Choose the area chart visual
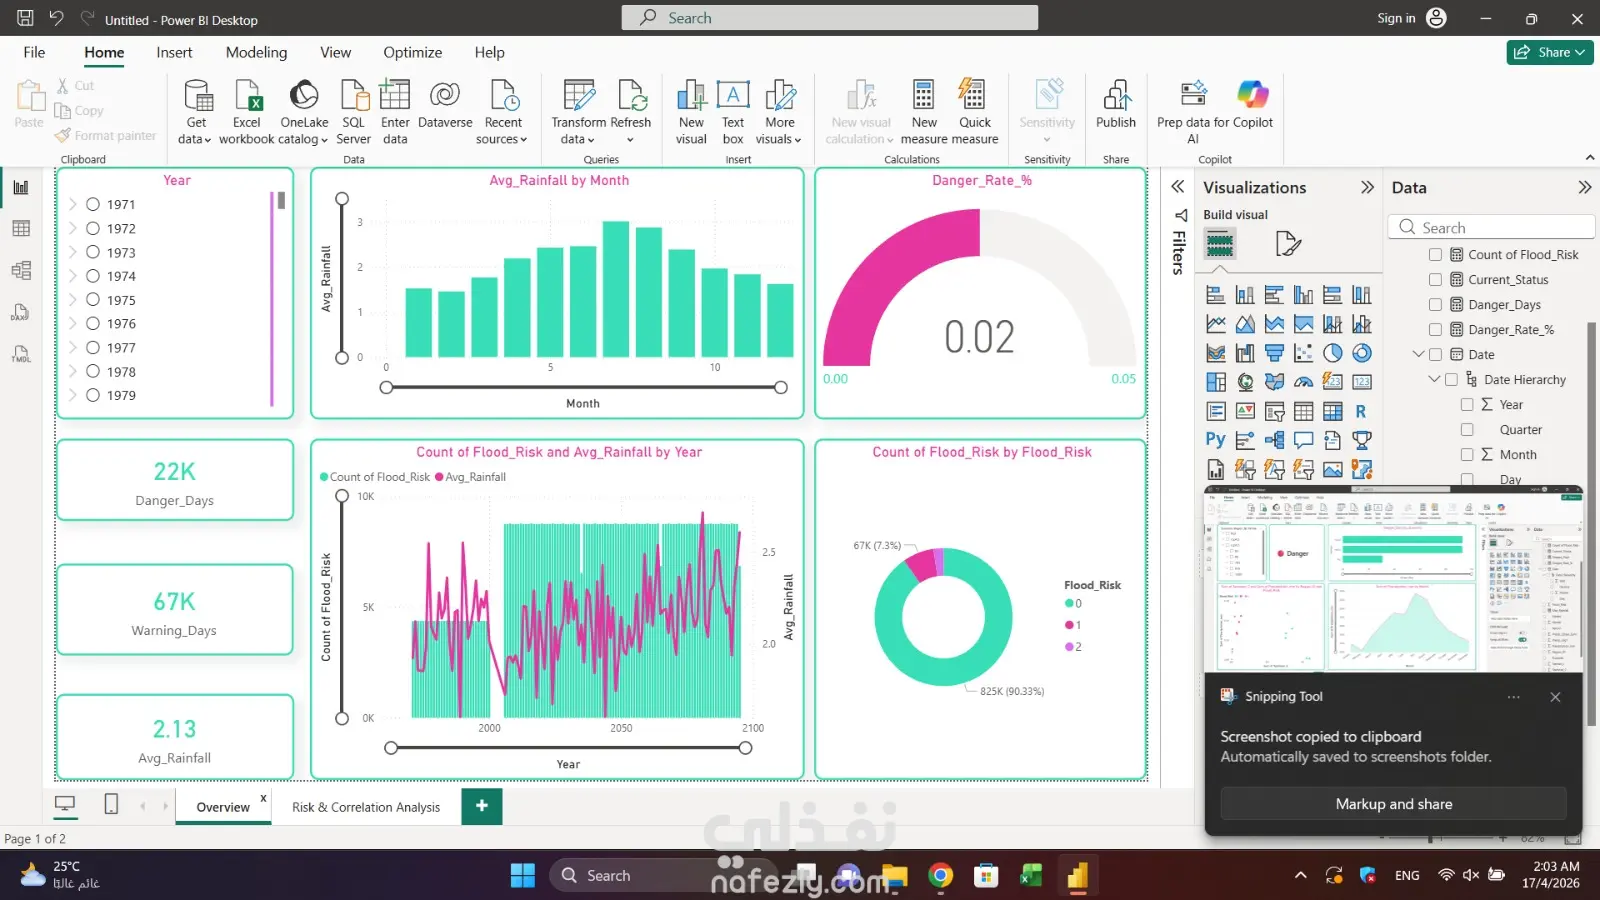 click(1245, 324)
